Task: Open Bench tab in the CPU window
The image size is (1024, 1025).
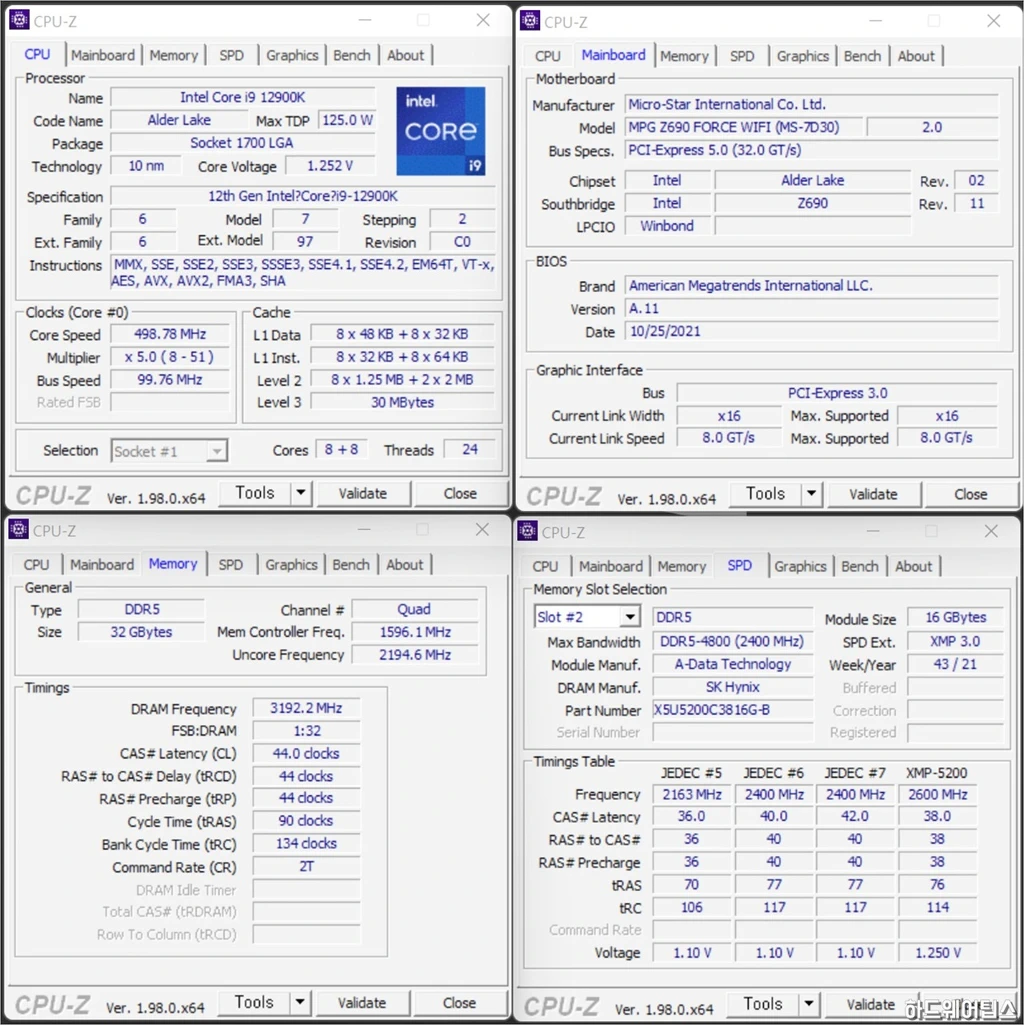Action: (x=352, y=56)
